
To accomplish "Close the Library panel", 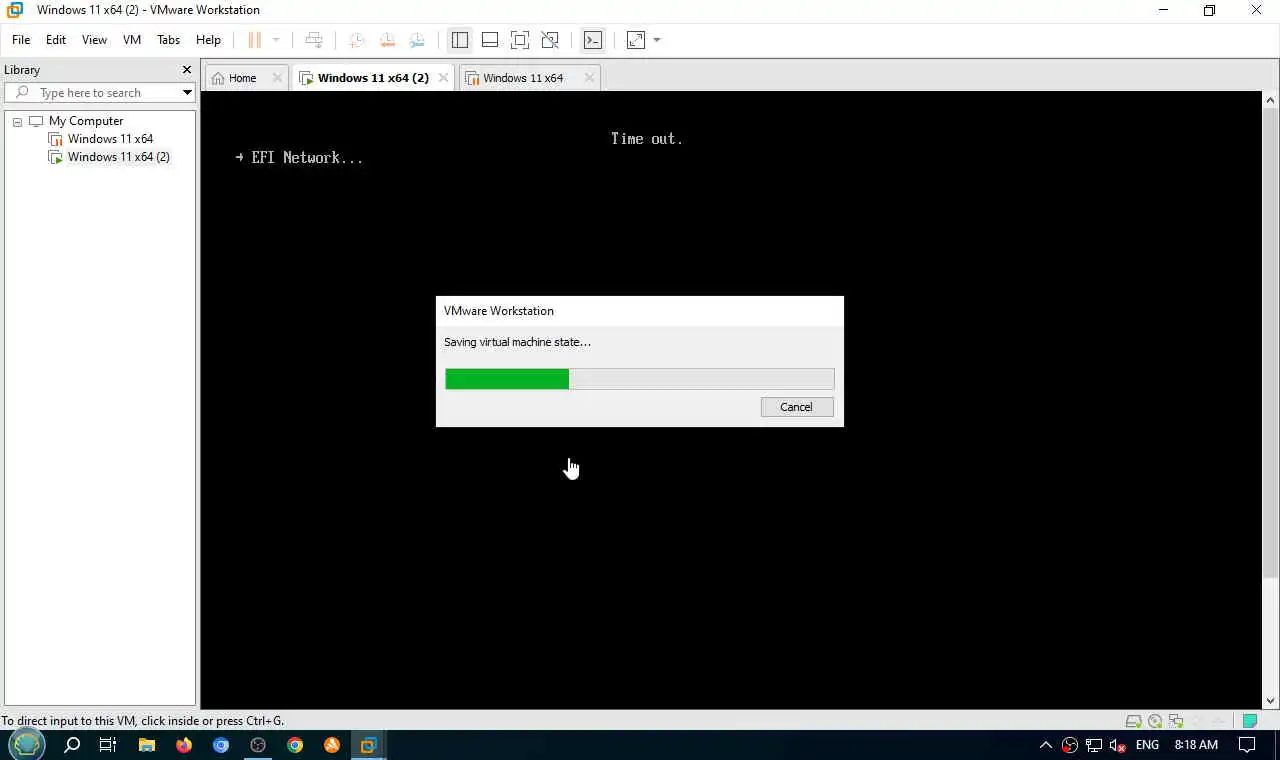I will pos(186,70).
